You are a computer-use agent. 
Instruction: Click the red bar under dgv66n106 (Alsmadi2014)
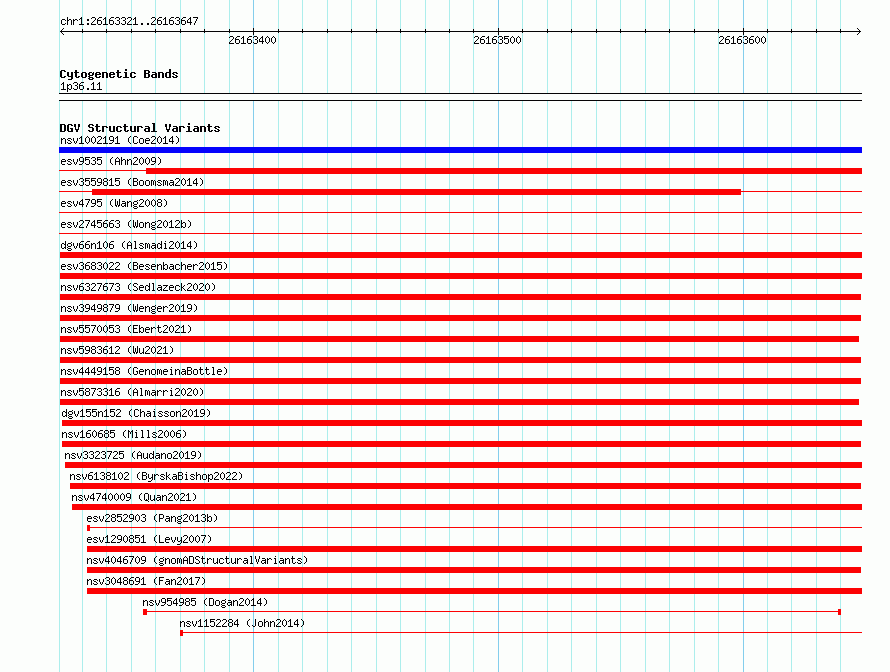click(x=460, y=255)
